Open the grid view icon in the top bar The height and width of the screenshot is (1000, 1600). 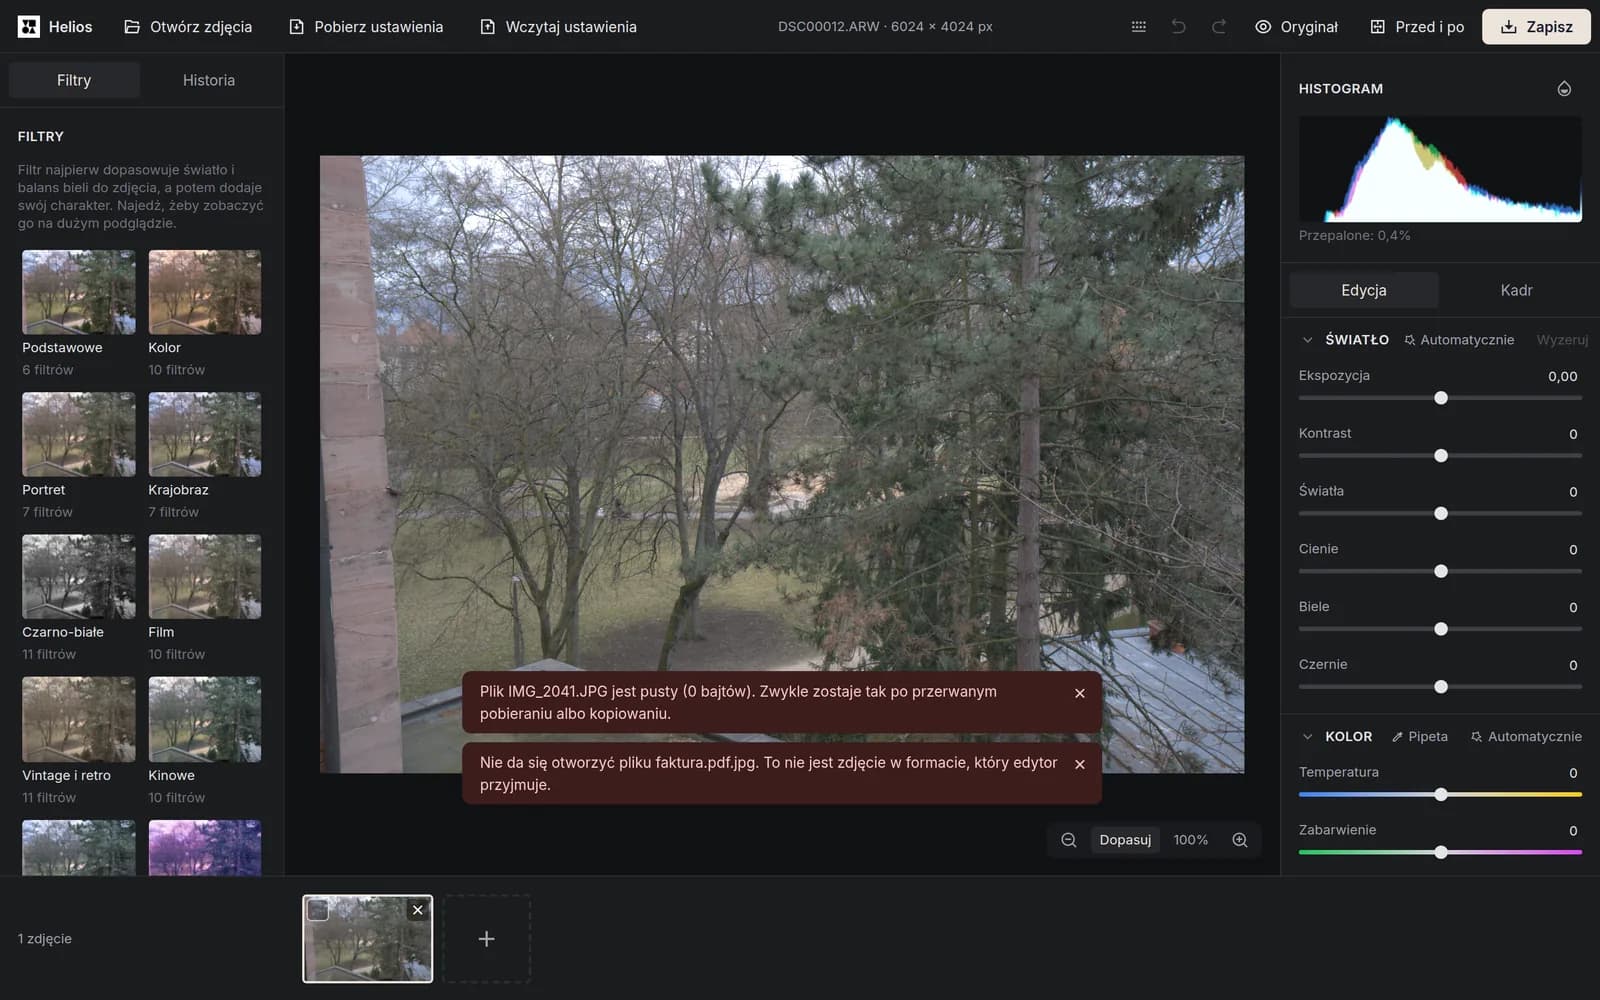click(x=1138, y=27)
